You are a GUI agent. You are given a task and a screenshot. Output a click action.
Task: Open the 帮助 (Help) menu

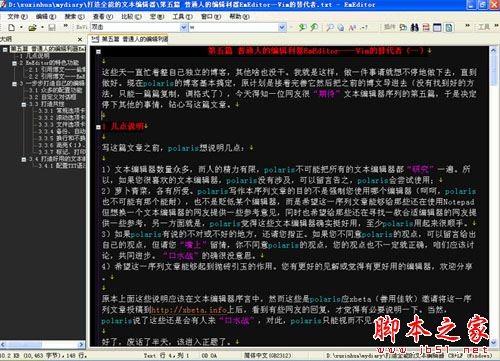(239, 16)
